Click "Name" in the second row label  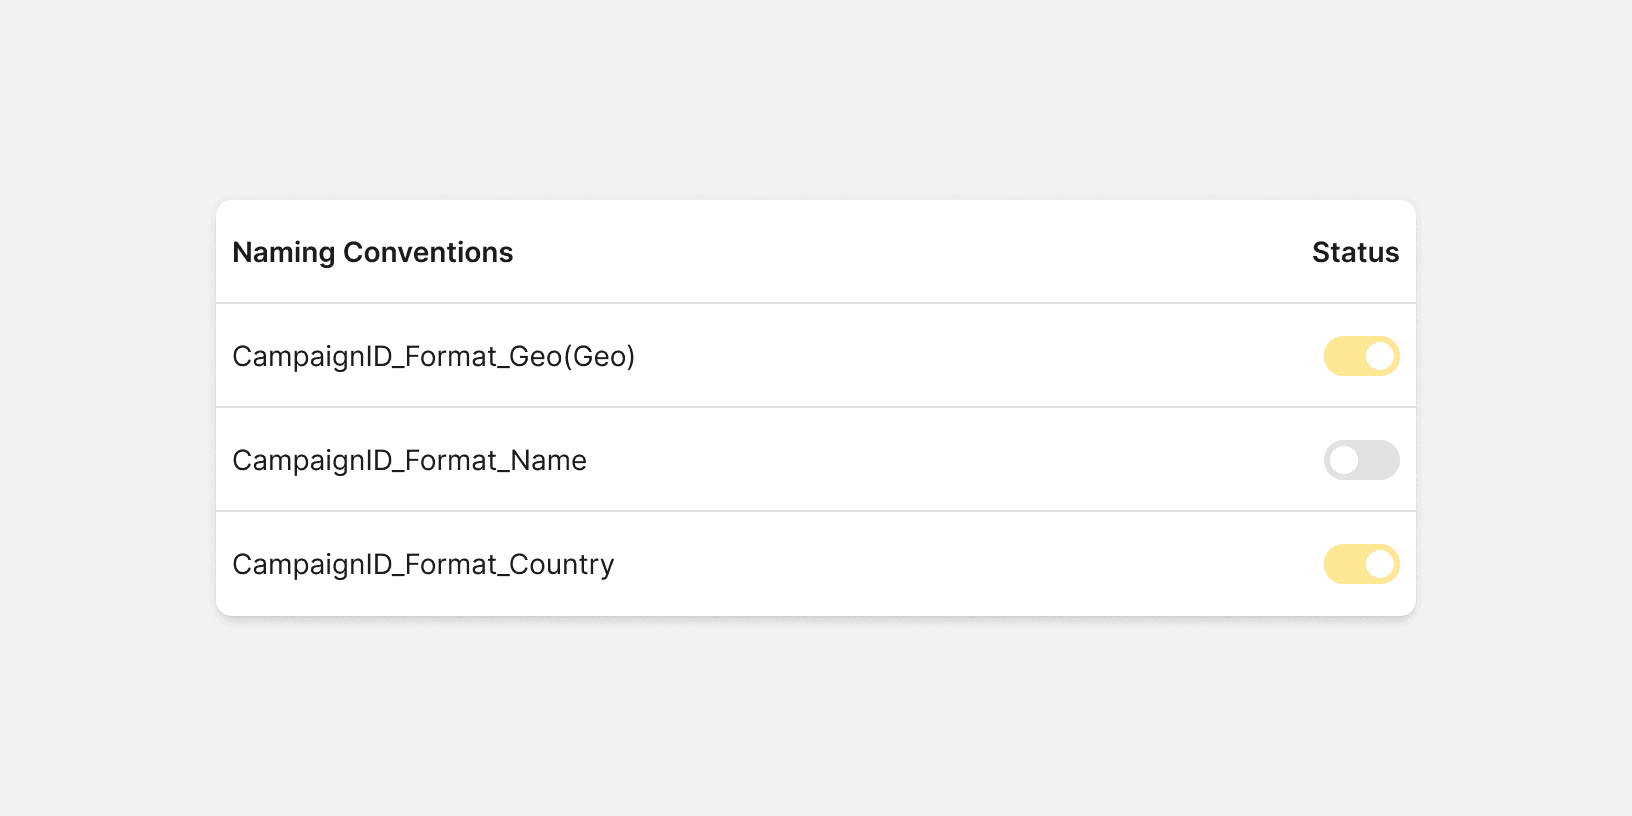click(548, 460)
